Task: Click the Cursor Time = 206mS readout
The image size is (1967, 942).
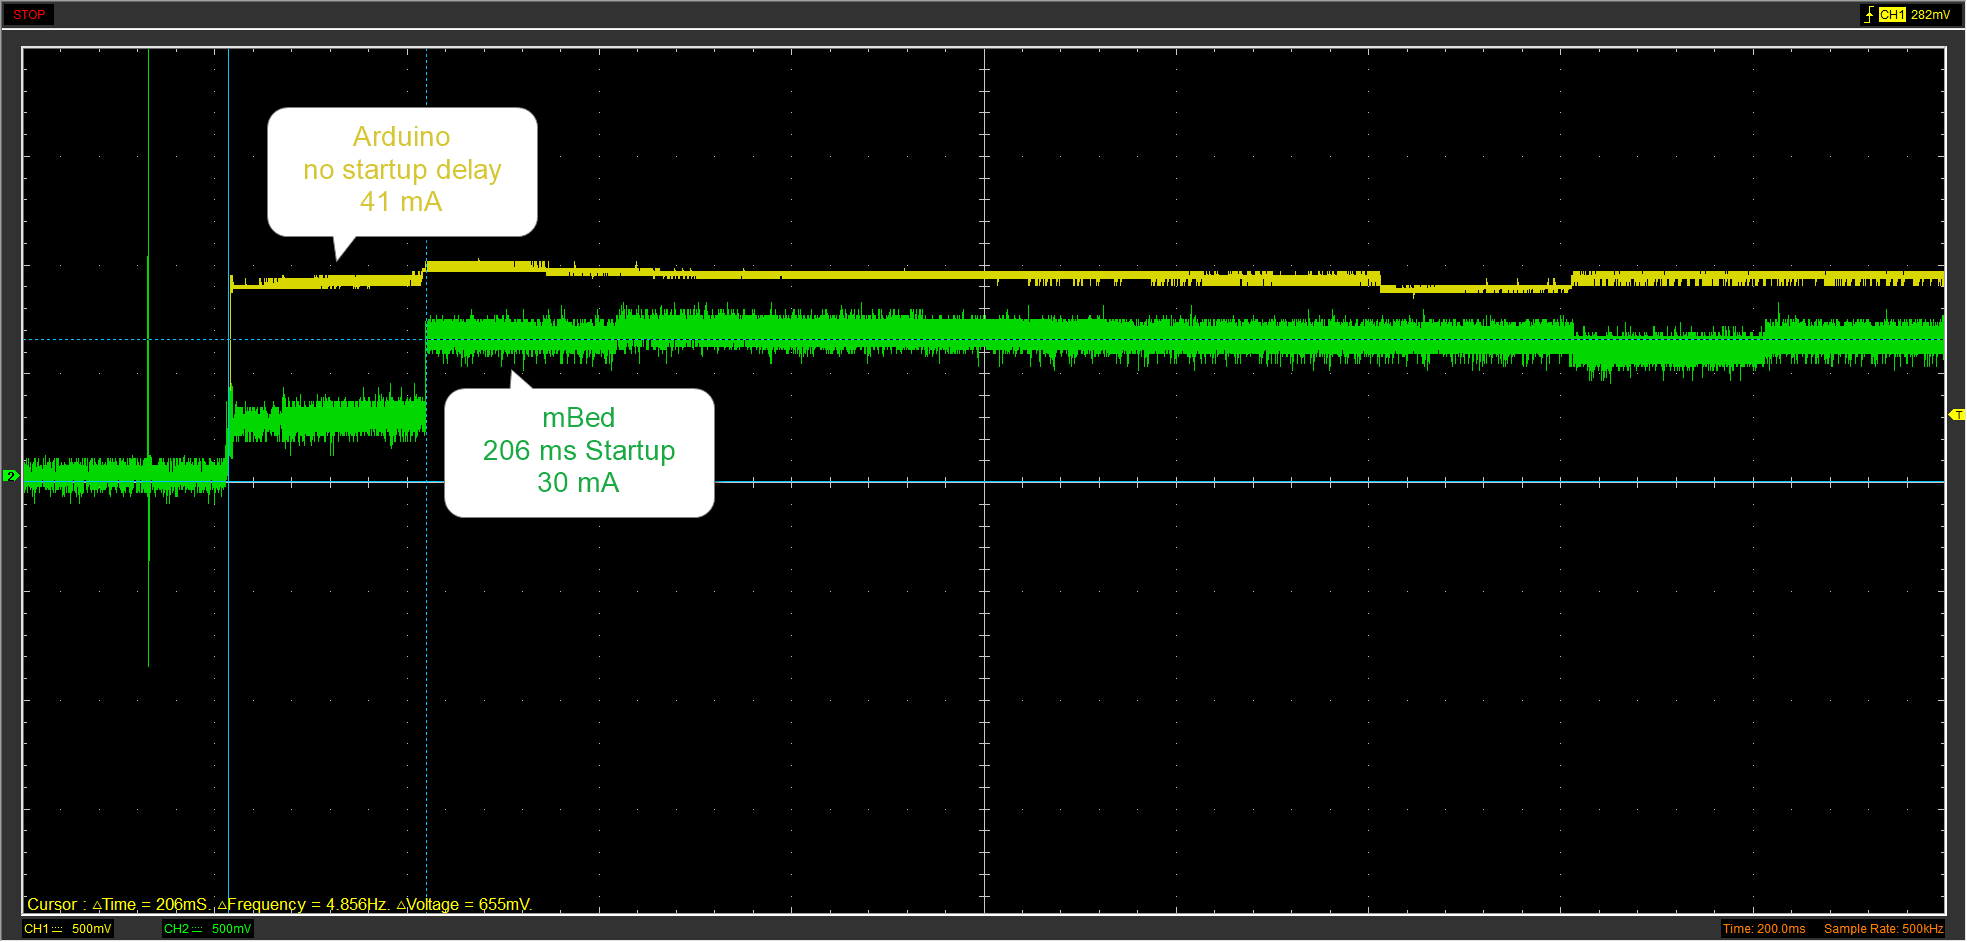Action: pos(117,904)
